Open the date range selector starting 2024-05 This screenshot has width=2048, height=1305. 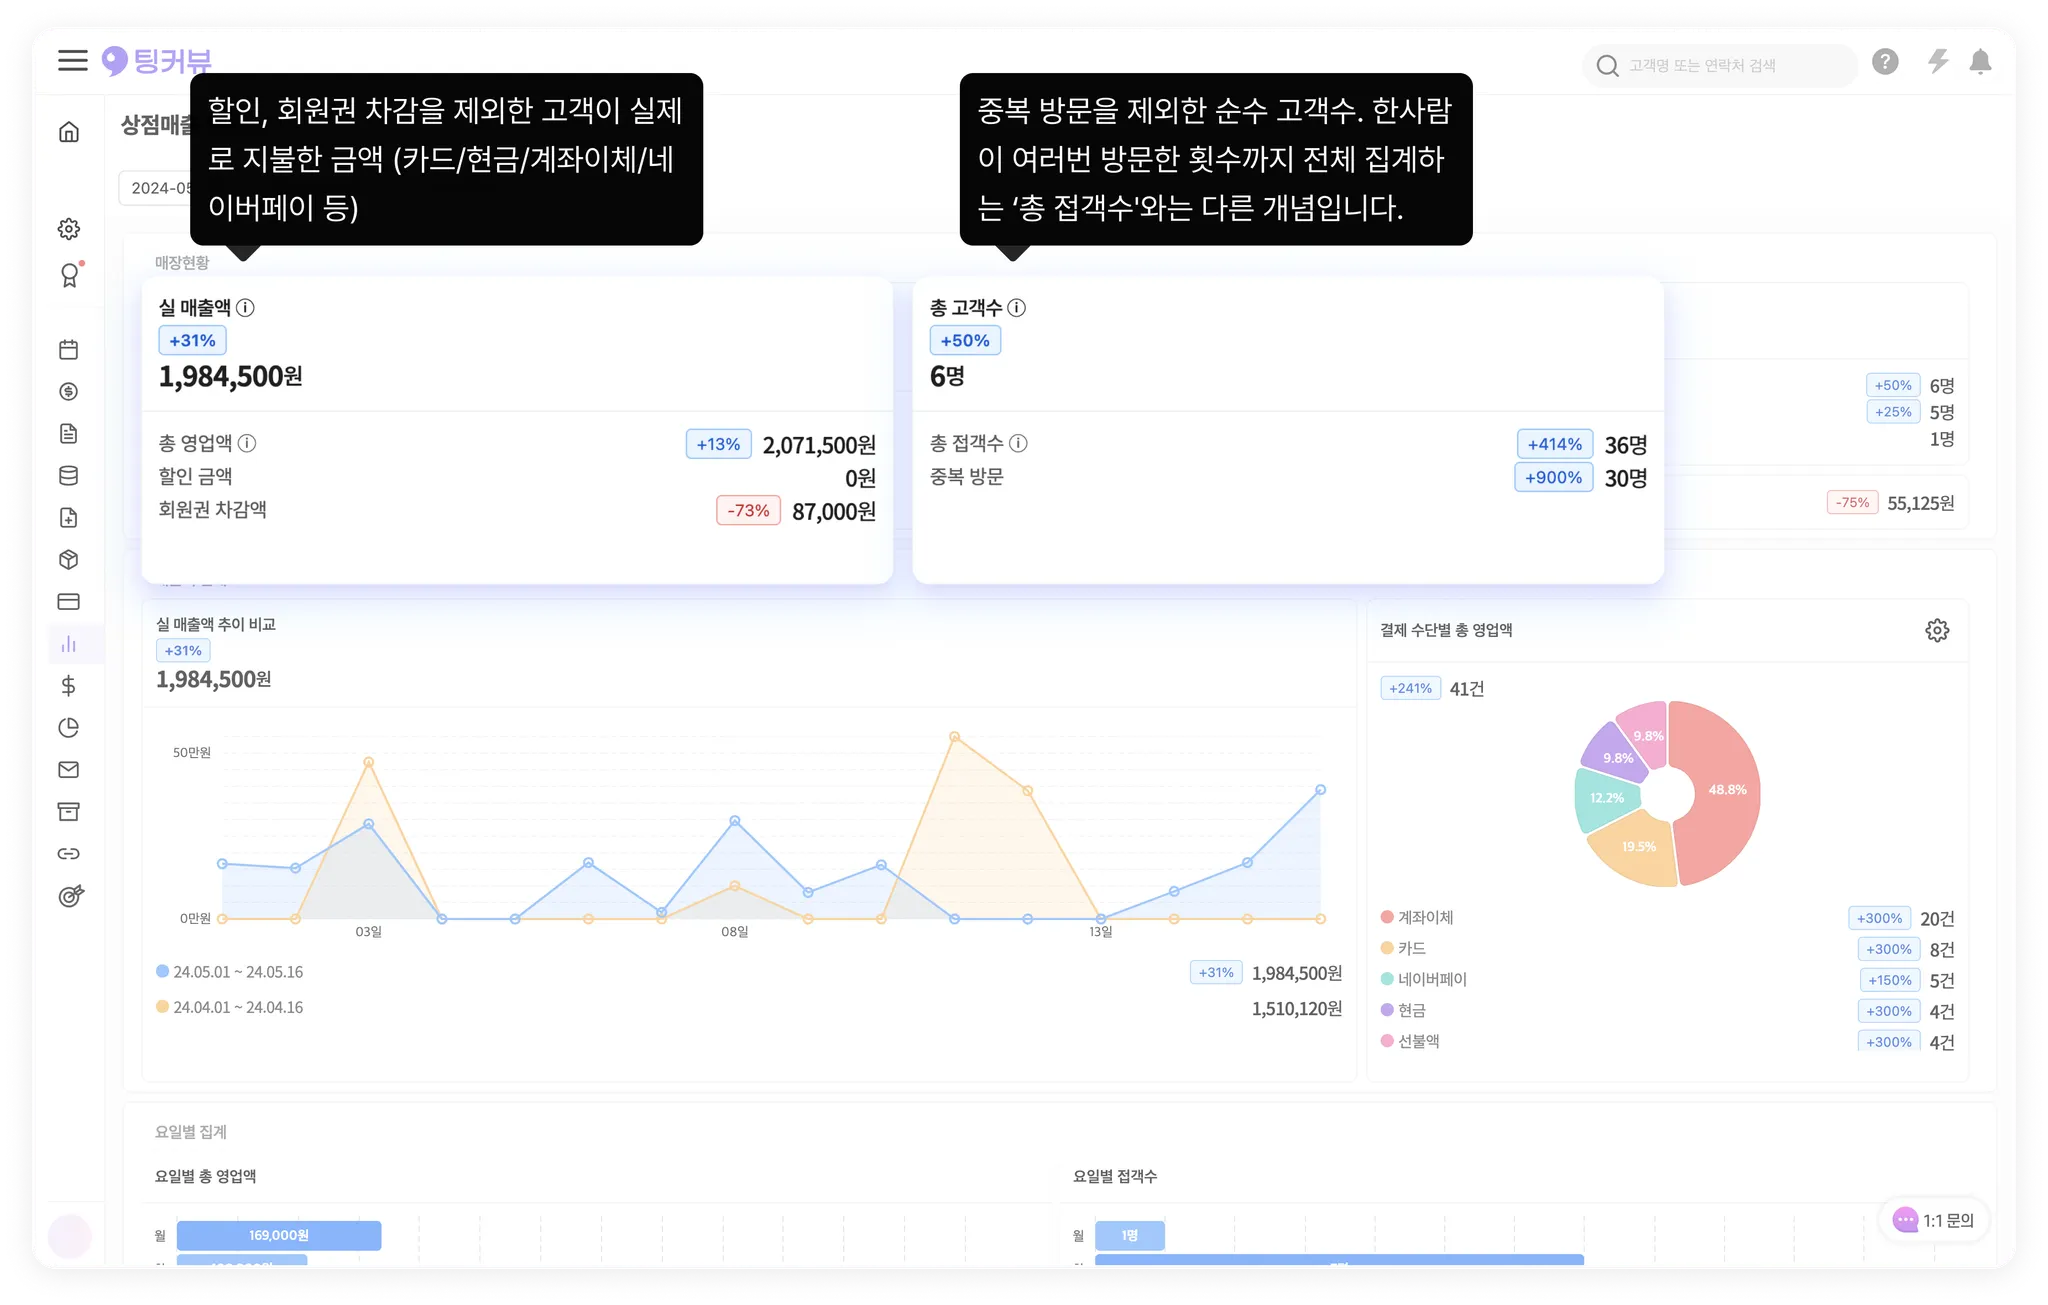coord(158,188)
